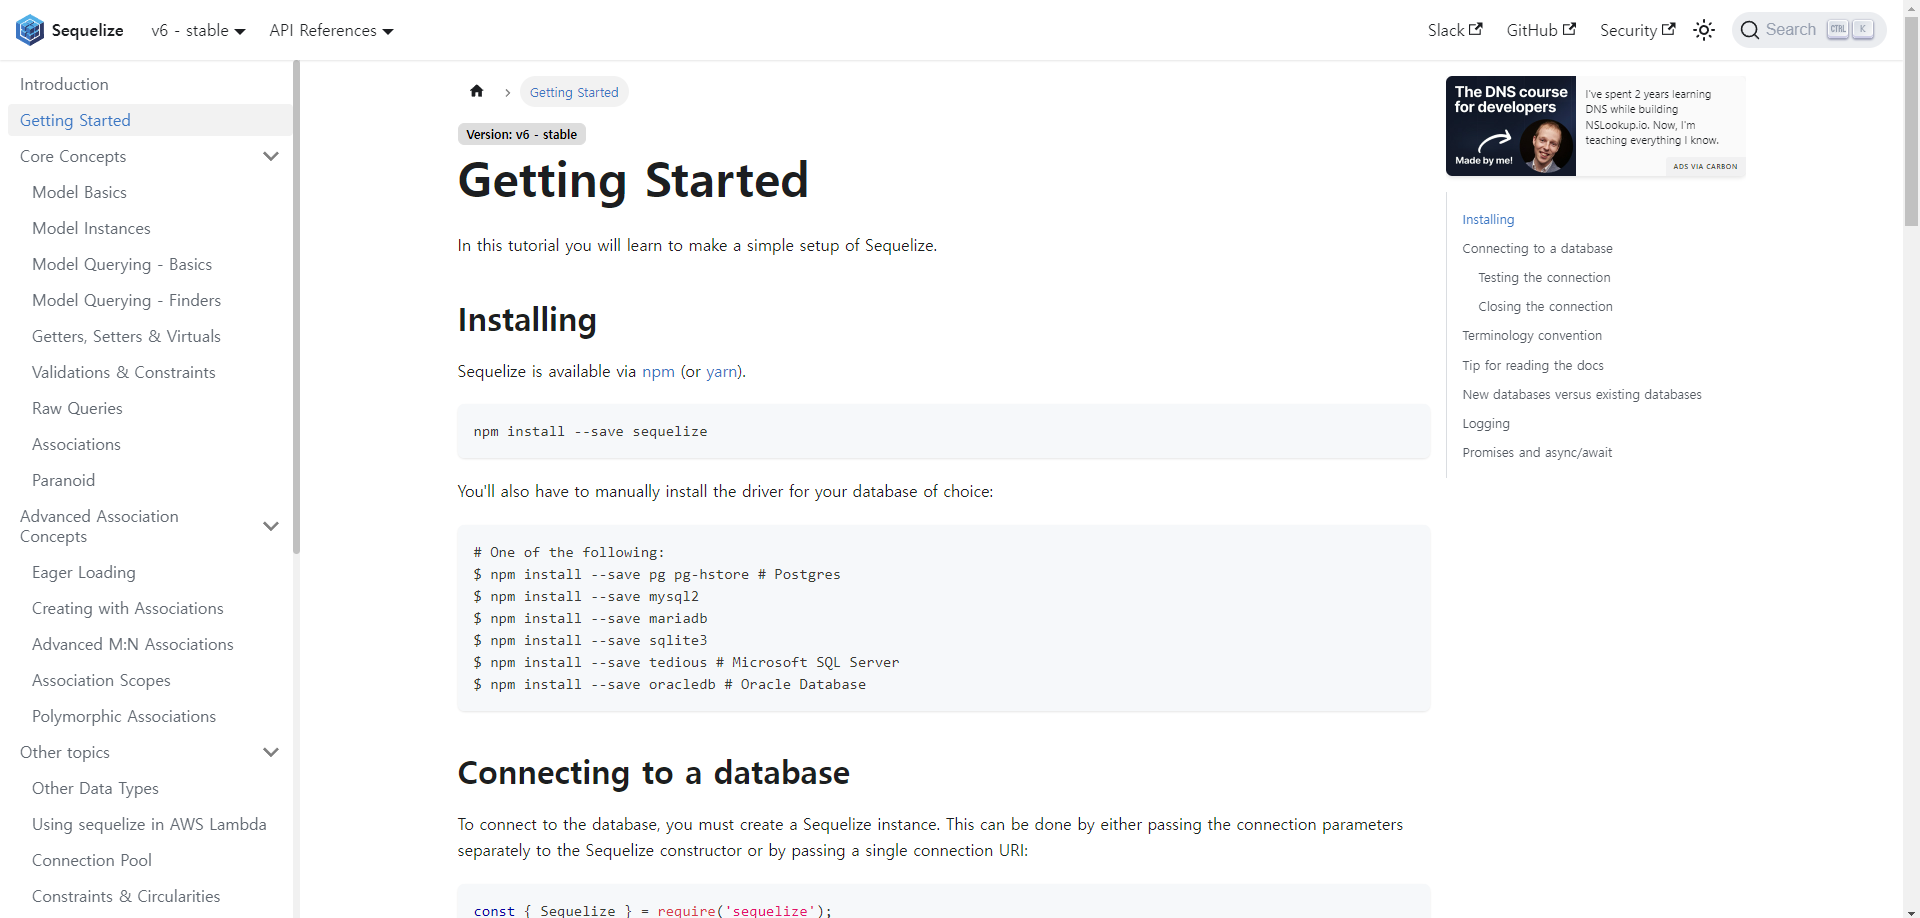Open Other Data Types page
The width and height of the screenshot is (1920, 918).
point(95,788)
